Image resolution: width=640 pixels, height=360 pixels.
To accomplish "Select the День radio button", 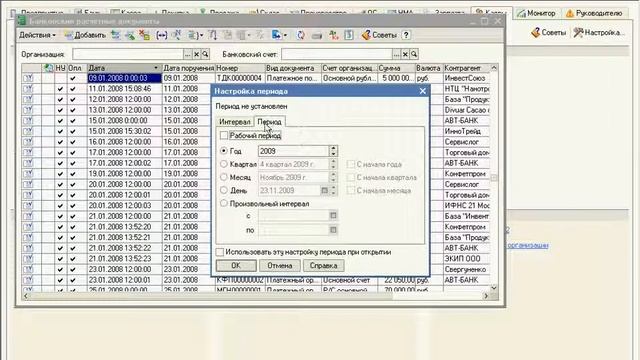I will point(224,190).
